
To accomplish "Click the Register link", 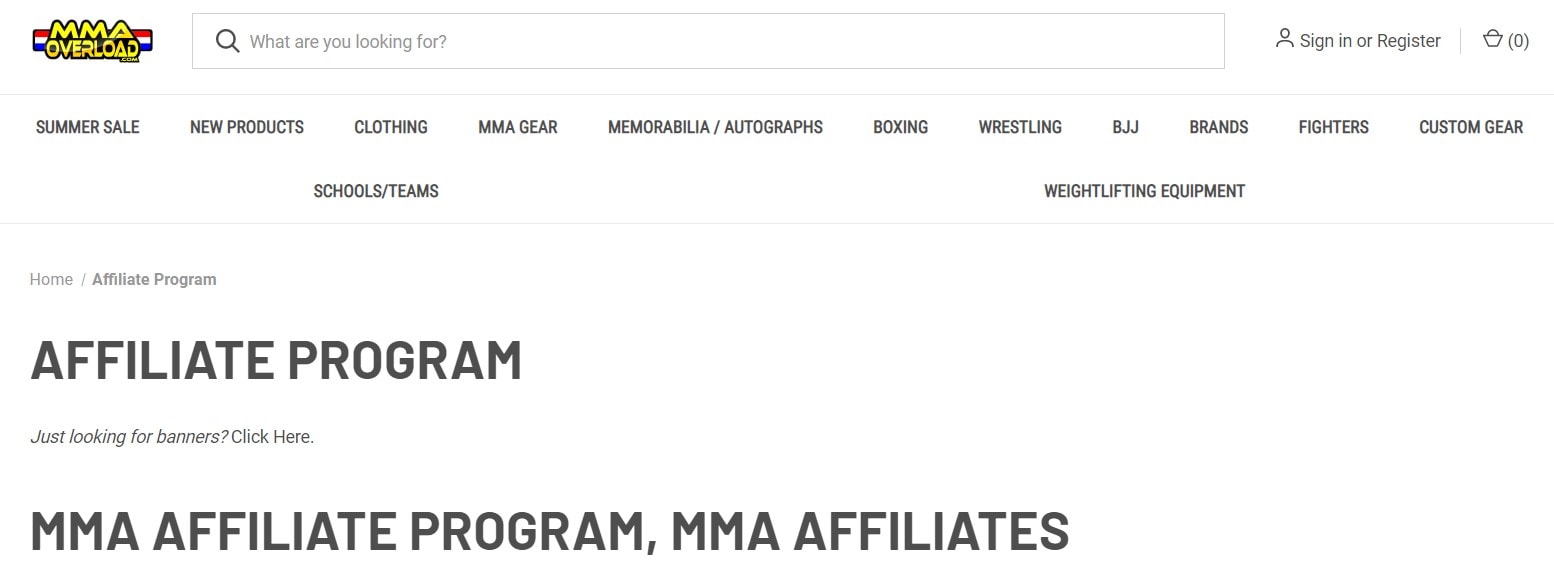I will click(1408, 41).
